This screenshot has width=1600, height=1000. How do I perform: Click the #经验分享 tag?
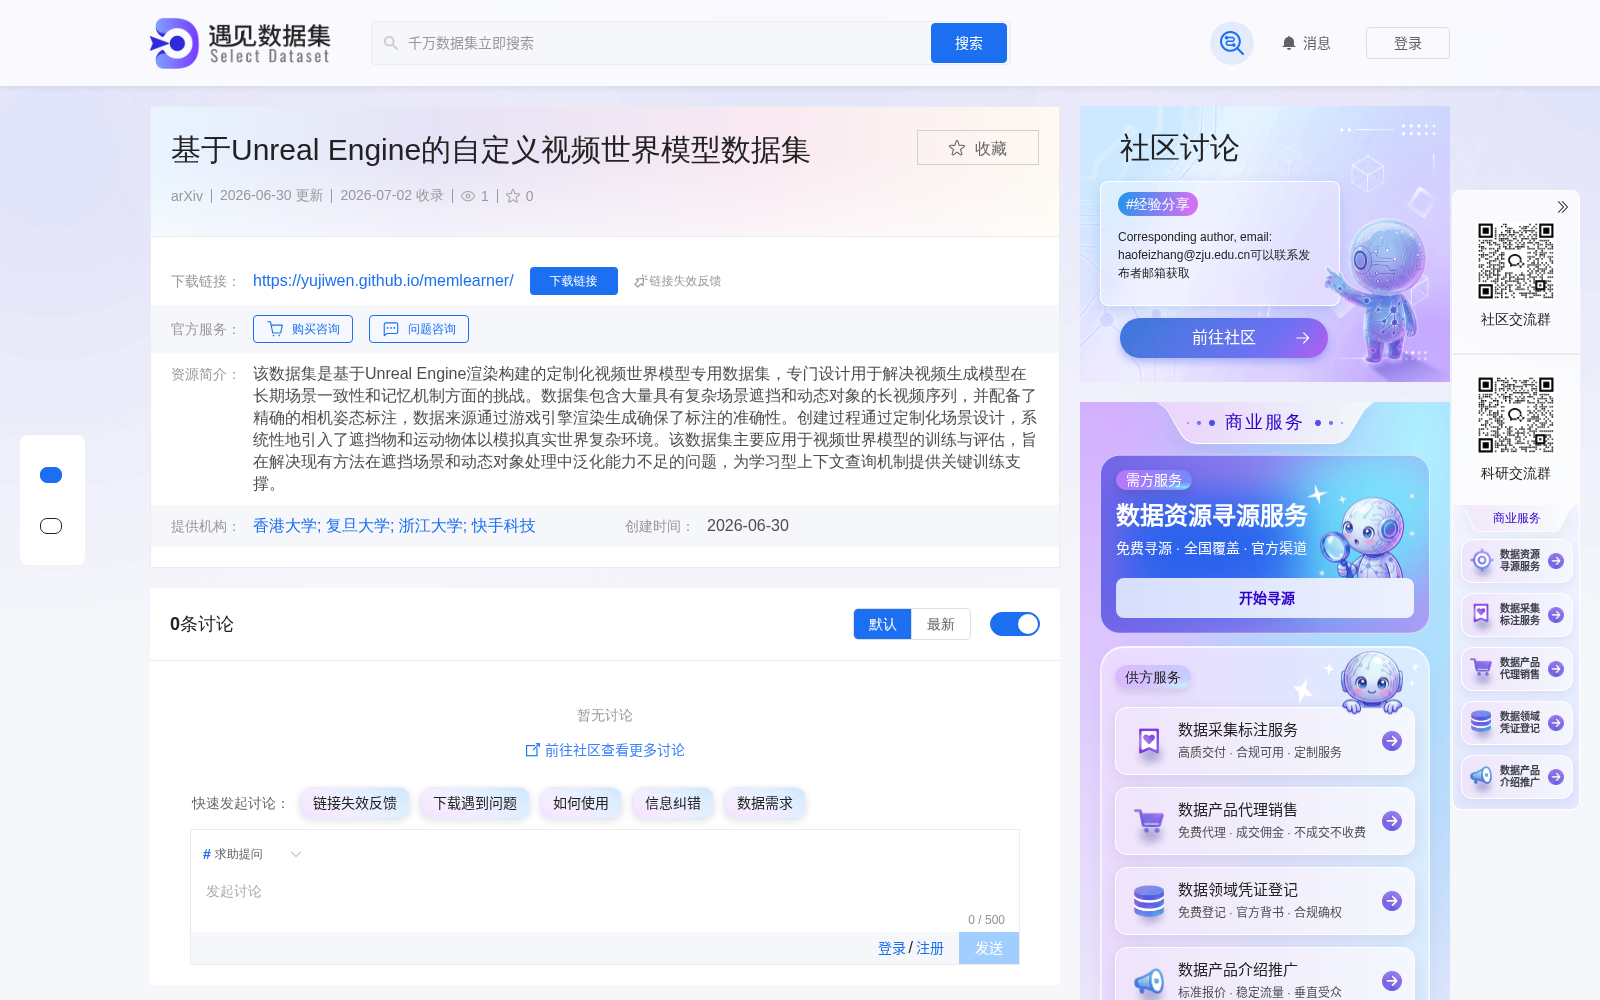click(x=1158, y=204)
